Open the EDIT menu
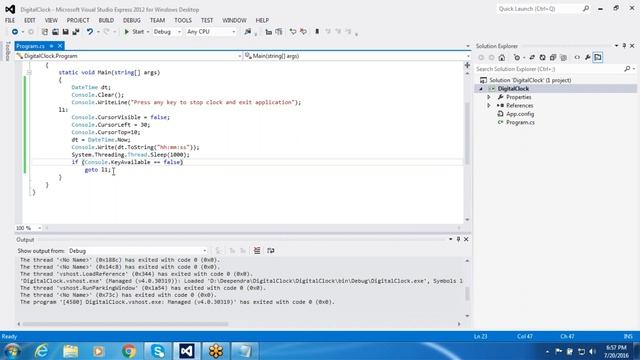The image size is (640, 360). click(x=29, y=20)
